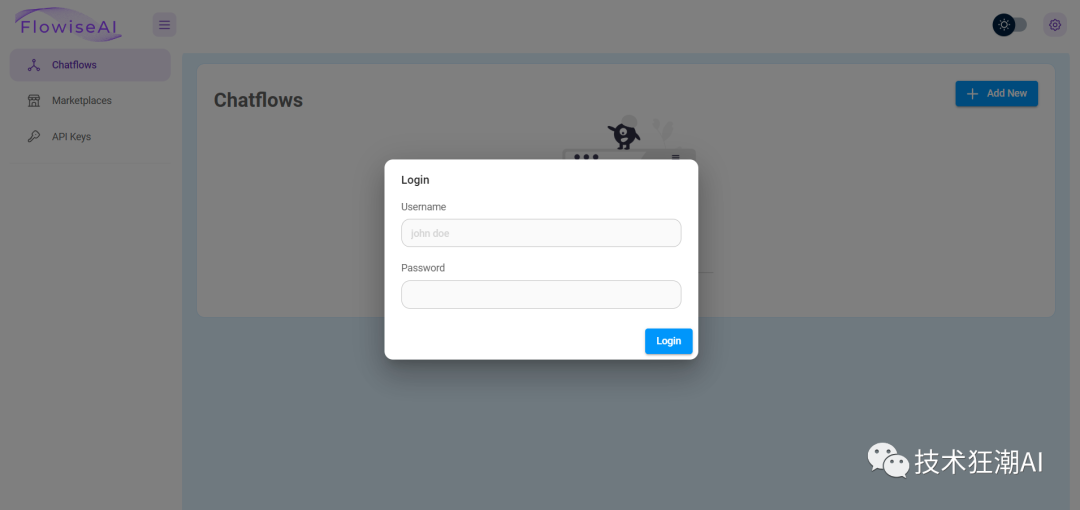Click the API Keys key icon
The image size is (1080, 510).
coord(34,136)
